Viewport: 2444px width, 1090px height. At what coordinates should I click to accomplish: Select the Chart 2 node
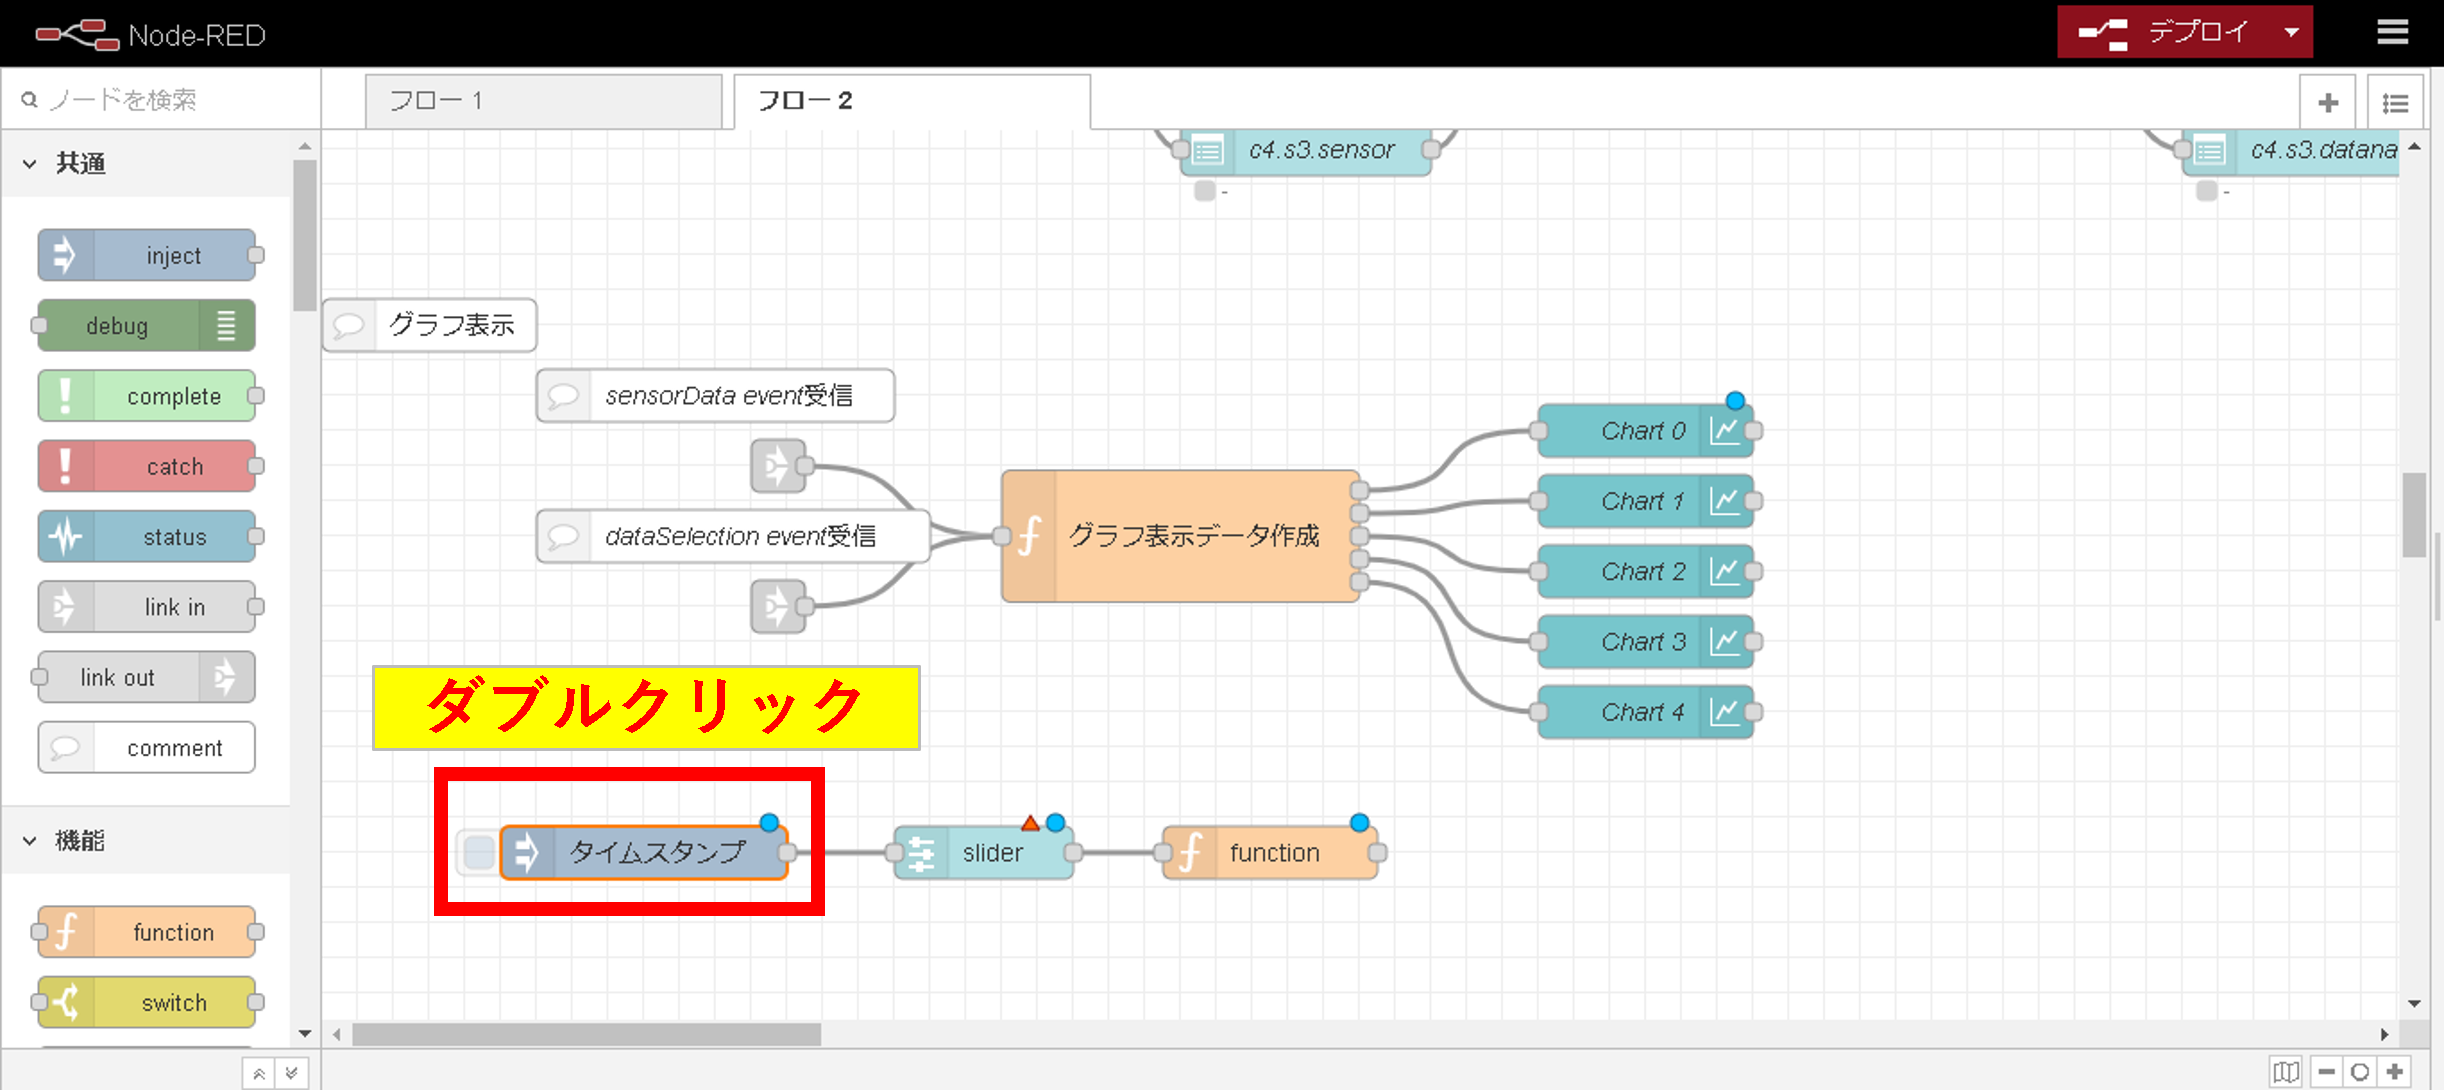[x=1646, y=571]
